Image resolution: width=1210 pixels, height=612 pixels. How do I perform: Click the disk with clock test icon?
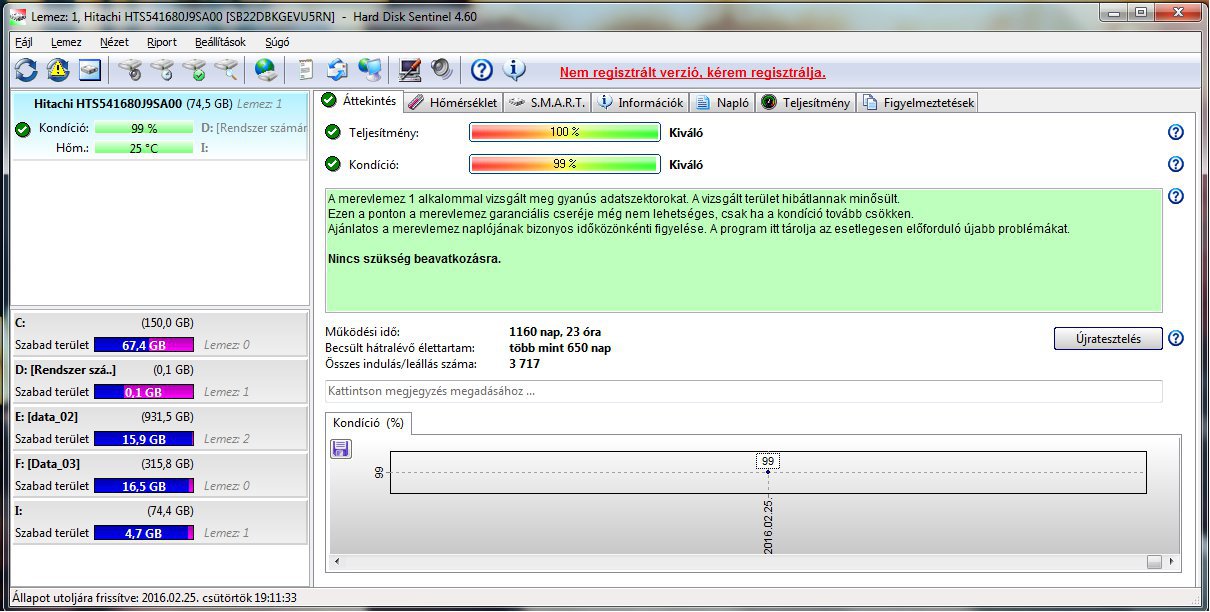click(162, 70)
